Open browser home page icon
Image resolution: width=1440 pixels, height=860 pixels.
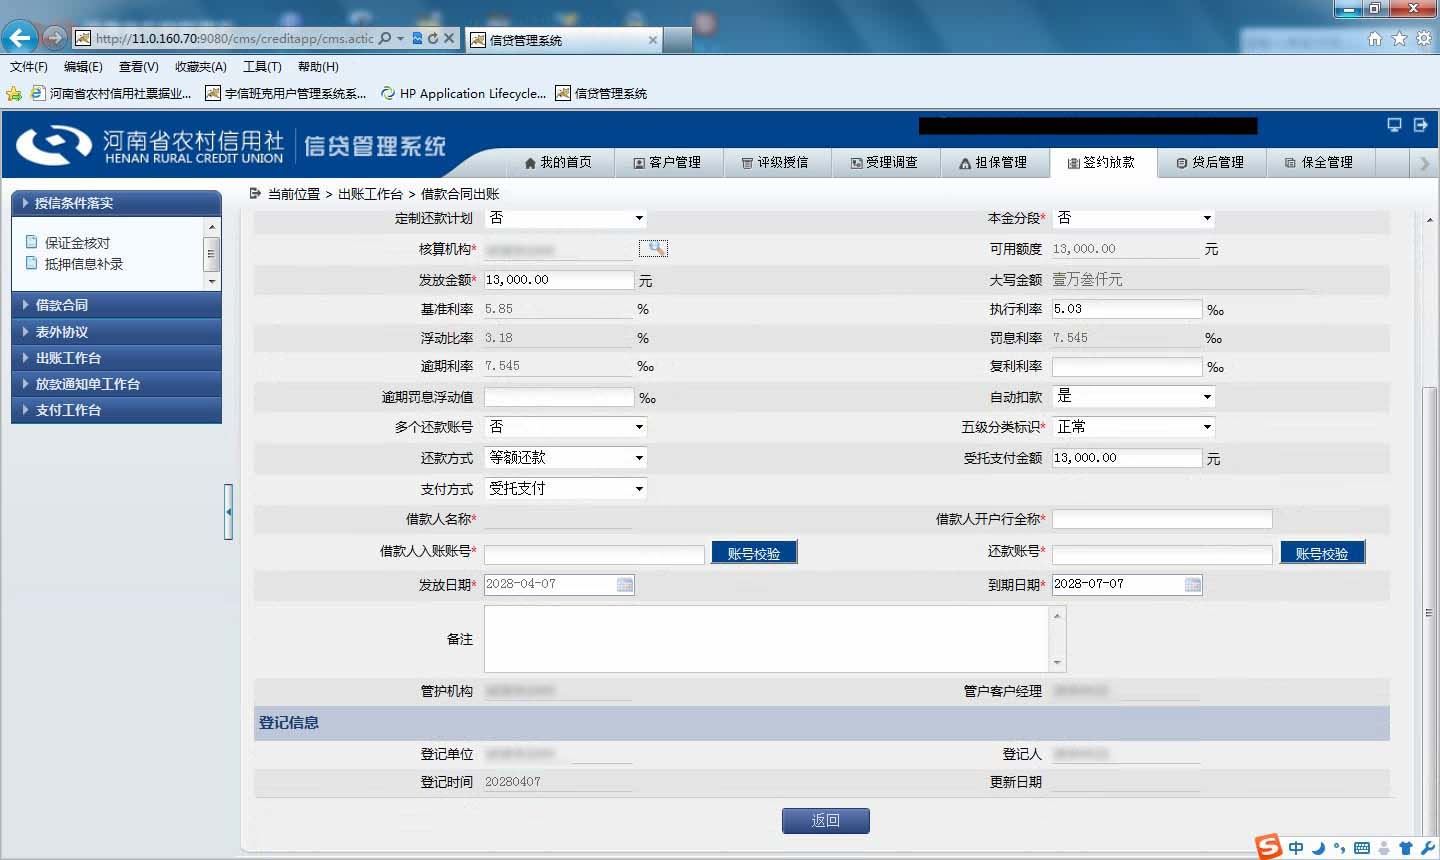tap(1375, 38)
